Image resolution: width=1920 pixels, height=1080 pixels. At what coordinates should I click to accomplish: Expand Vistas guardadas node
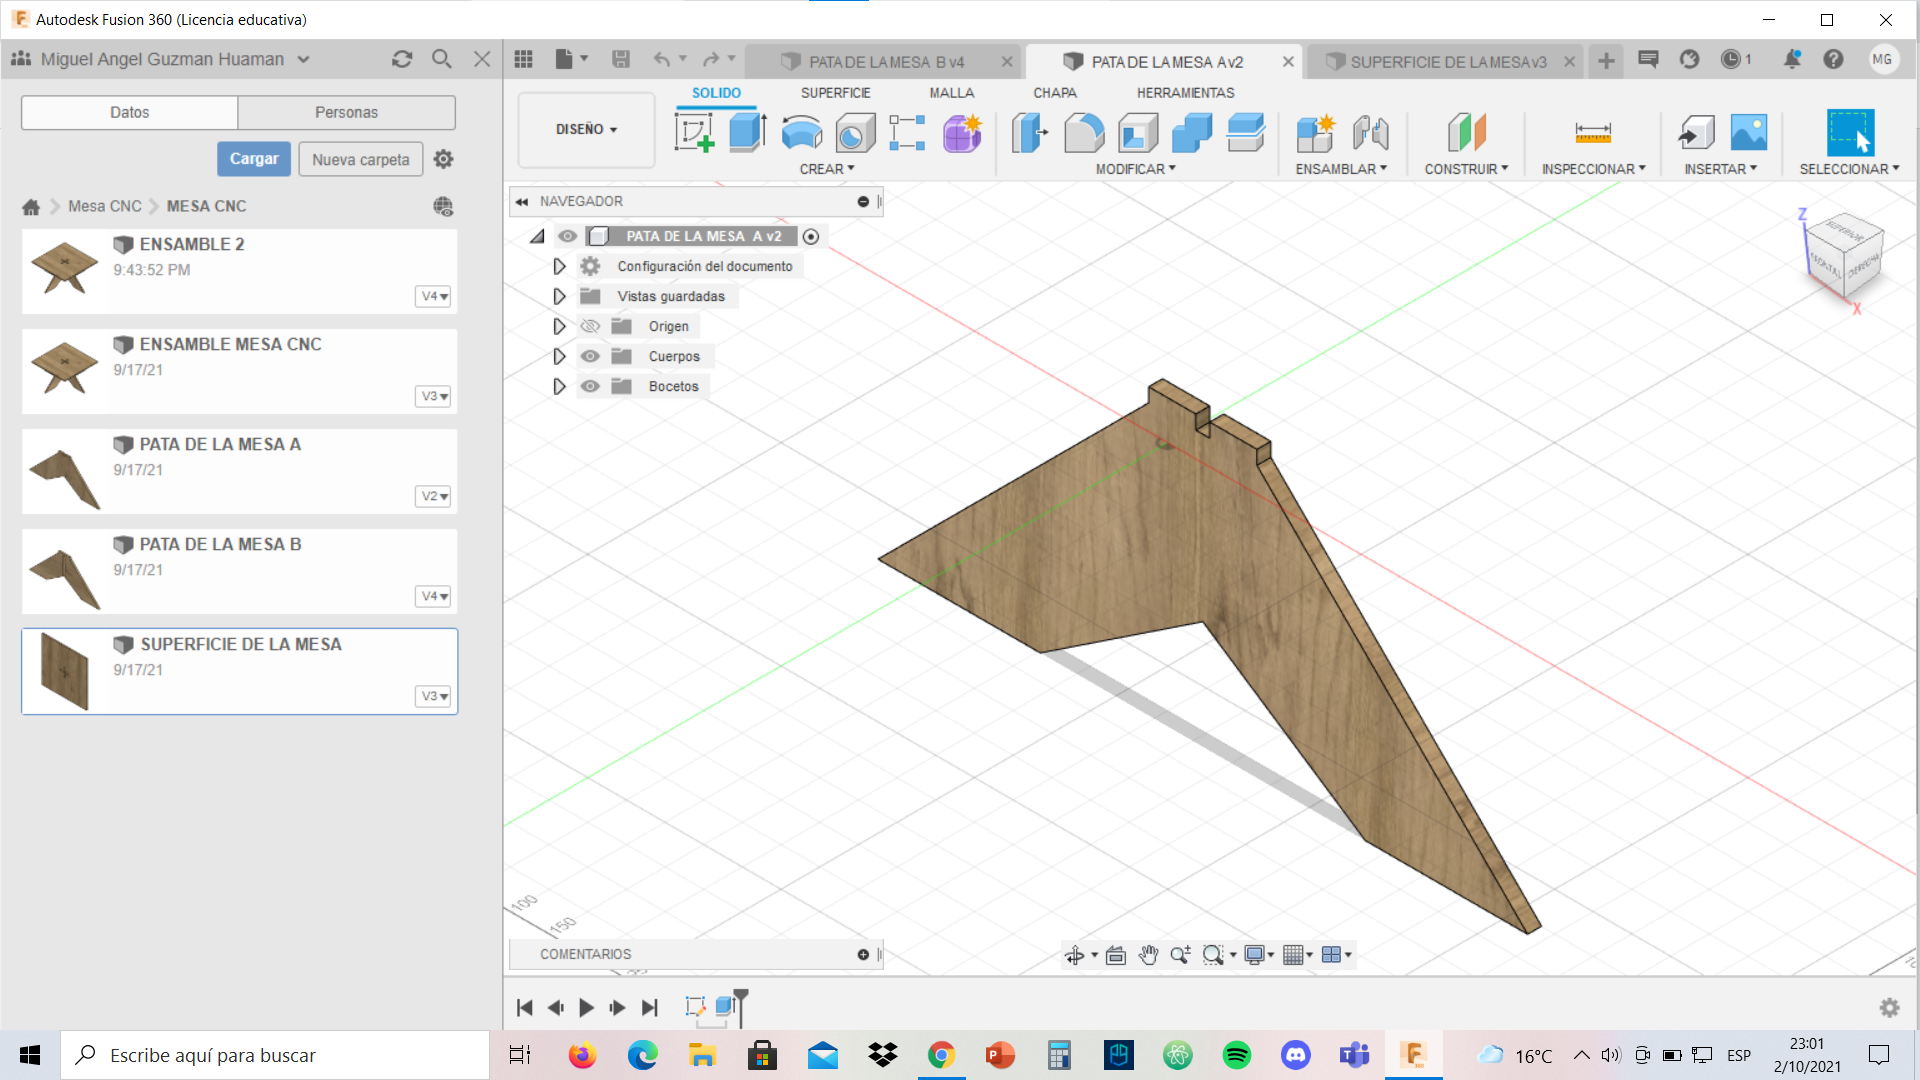click(x=559, y=296)
